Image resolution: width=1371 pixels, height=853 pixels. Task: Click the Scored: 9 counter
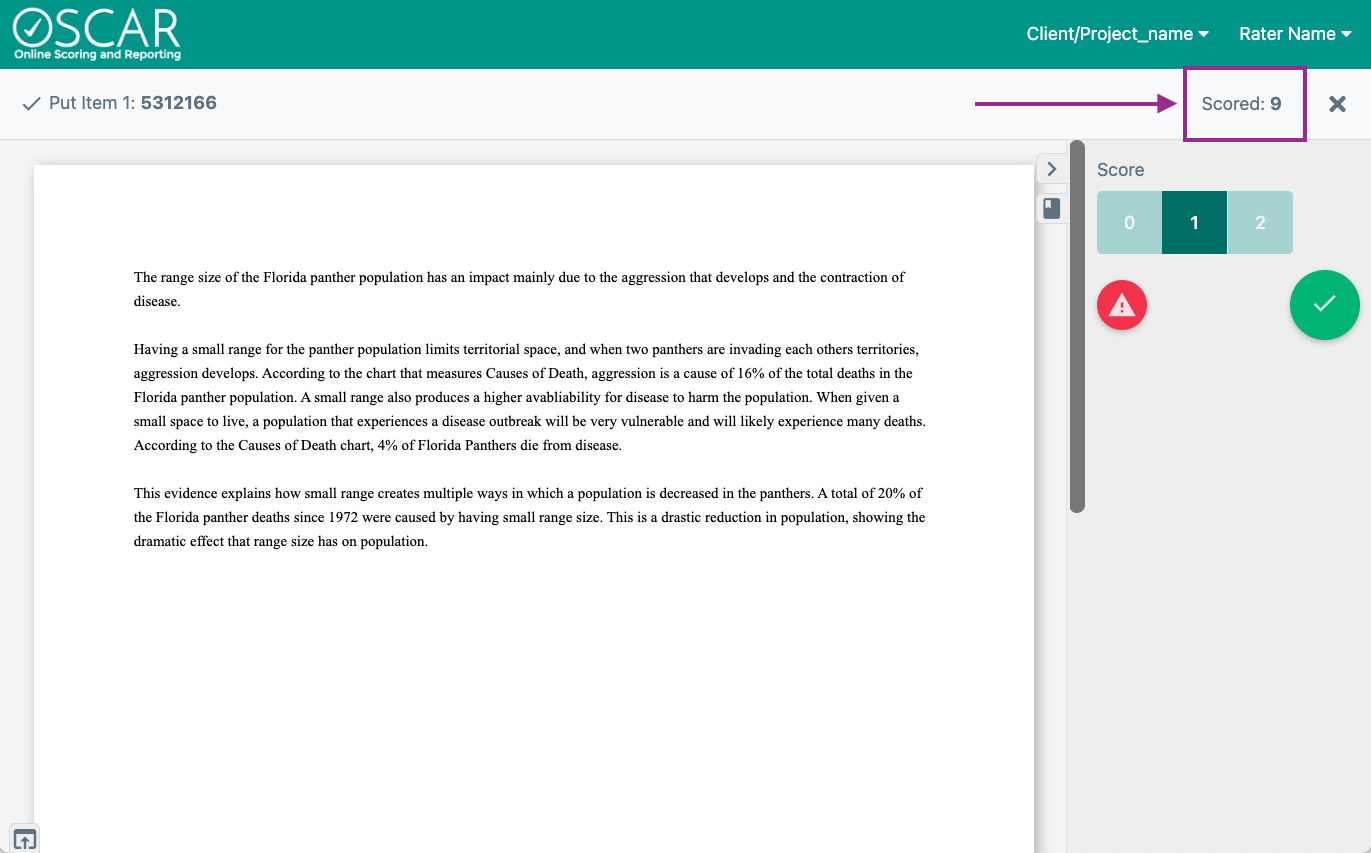point(1241,104)
